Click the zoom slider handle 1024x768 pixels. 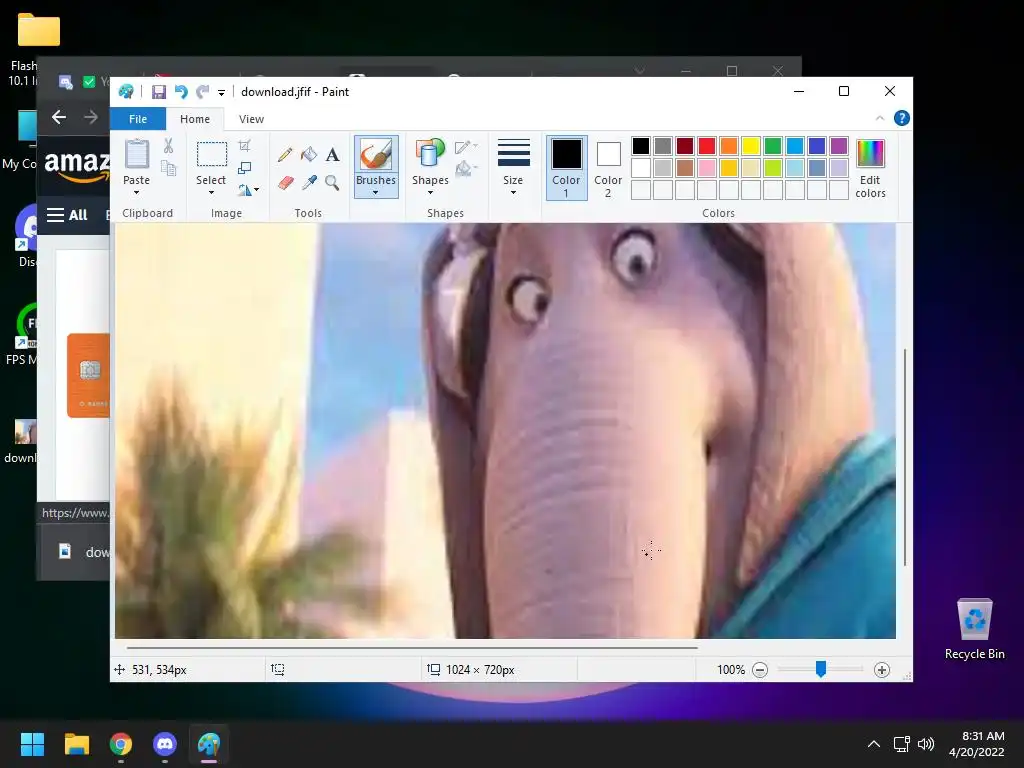click(821, 669)
